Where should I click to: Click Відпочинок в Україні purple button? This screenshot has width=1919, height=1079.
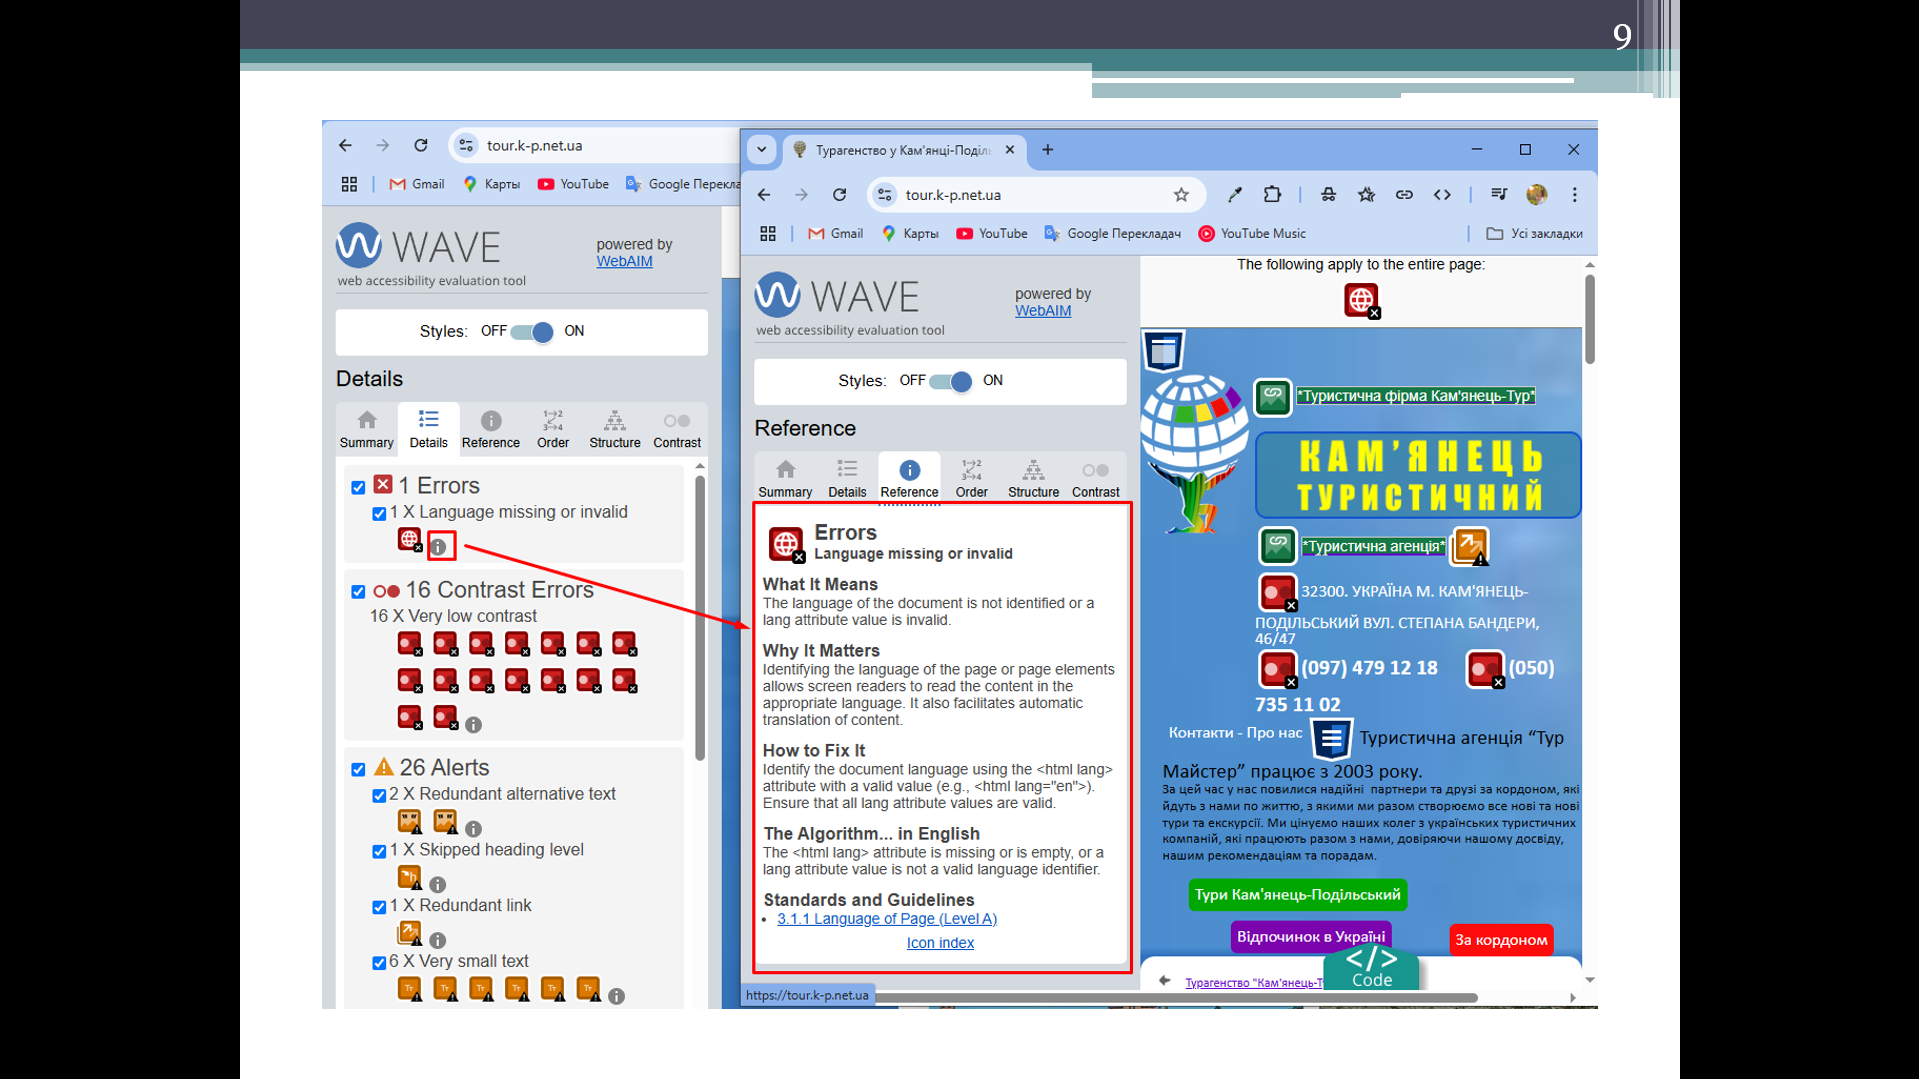tap(1311, 937)
